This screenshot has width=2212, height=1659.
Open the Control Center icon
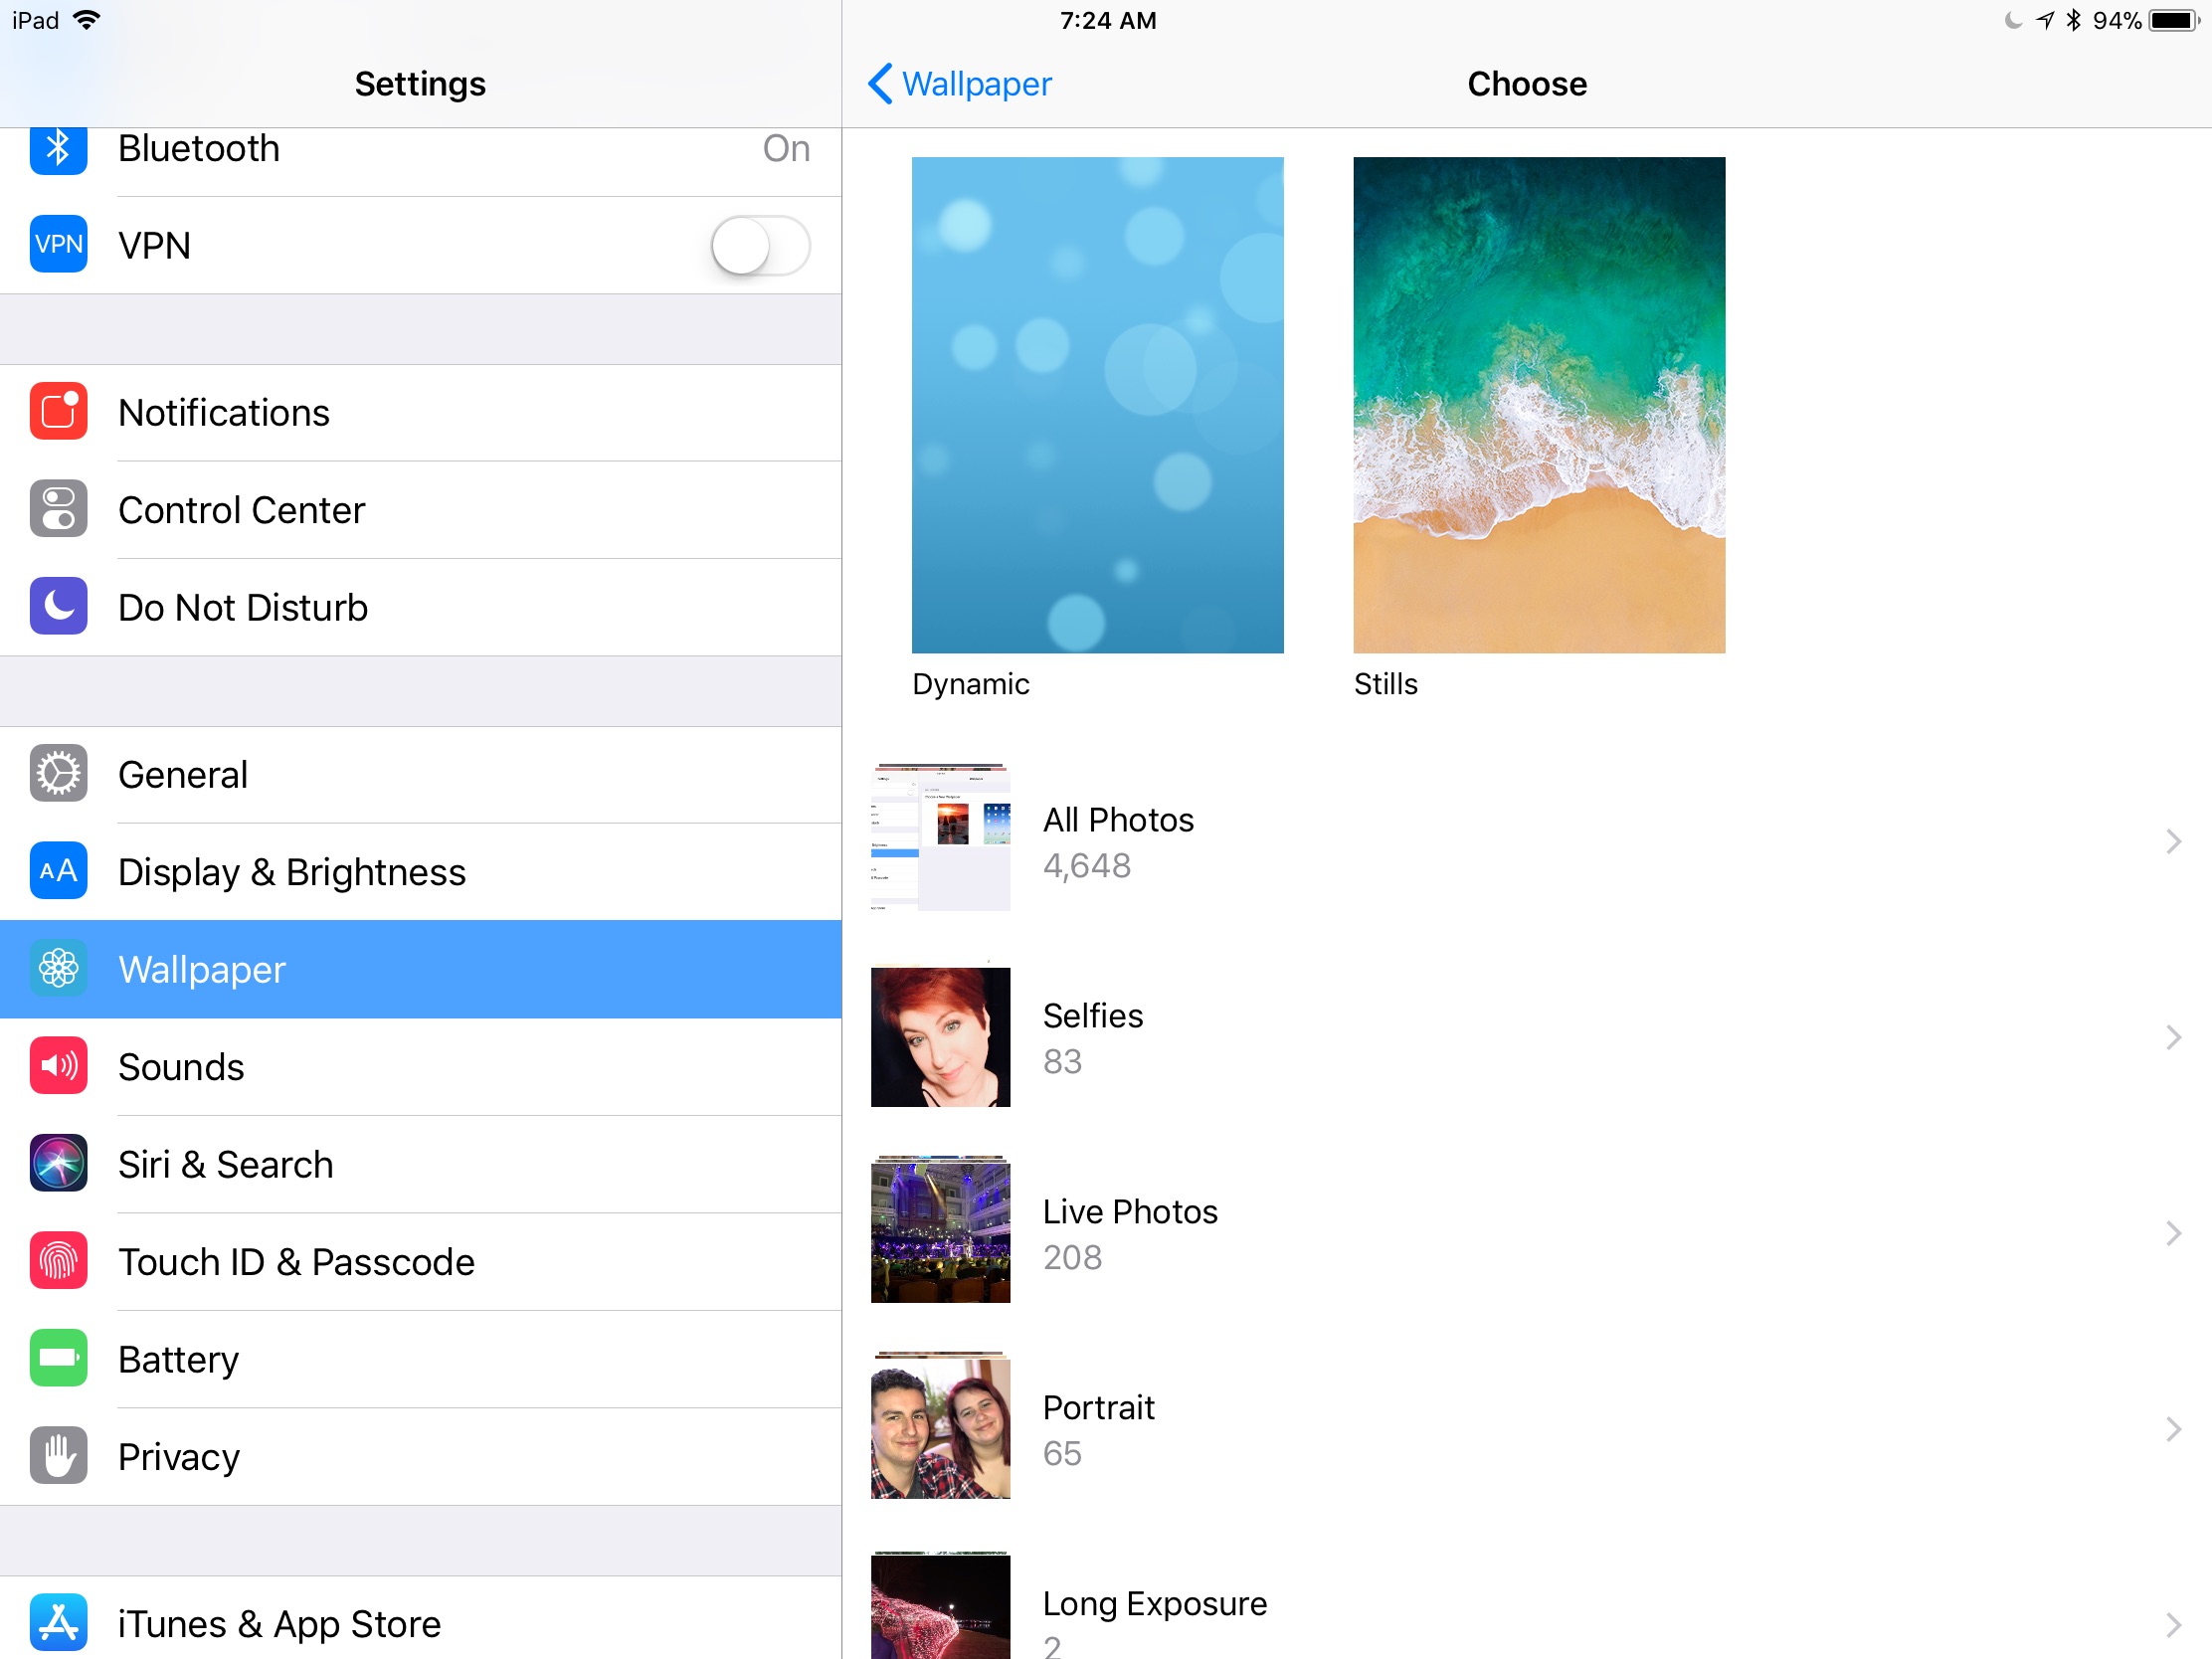point(58,509)
